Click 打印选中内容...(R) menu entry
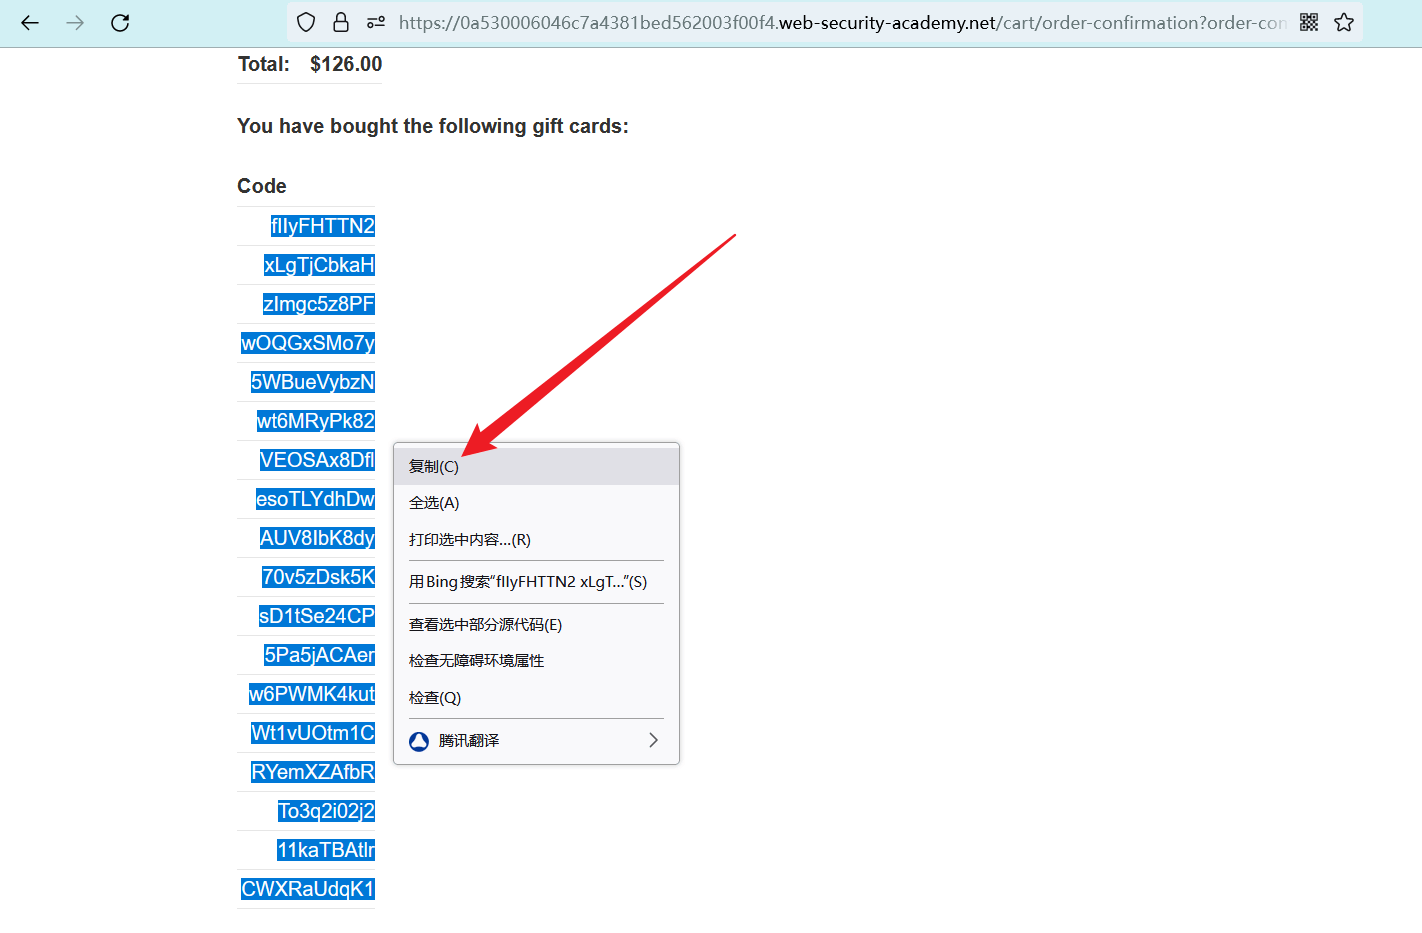 (470, 540)
